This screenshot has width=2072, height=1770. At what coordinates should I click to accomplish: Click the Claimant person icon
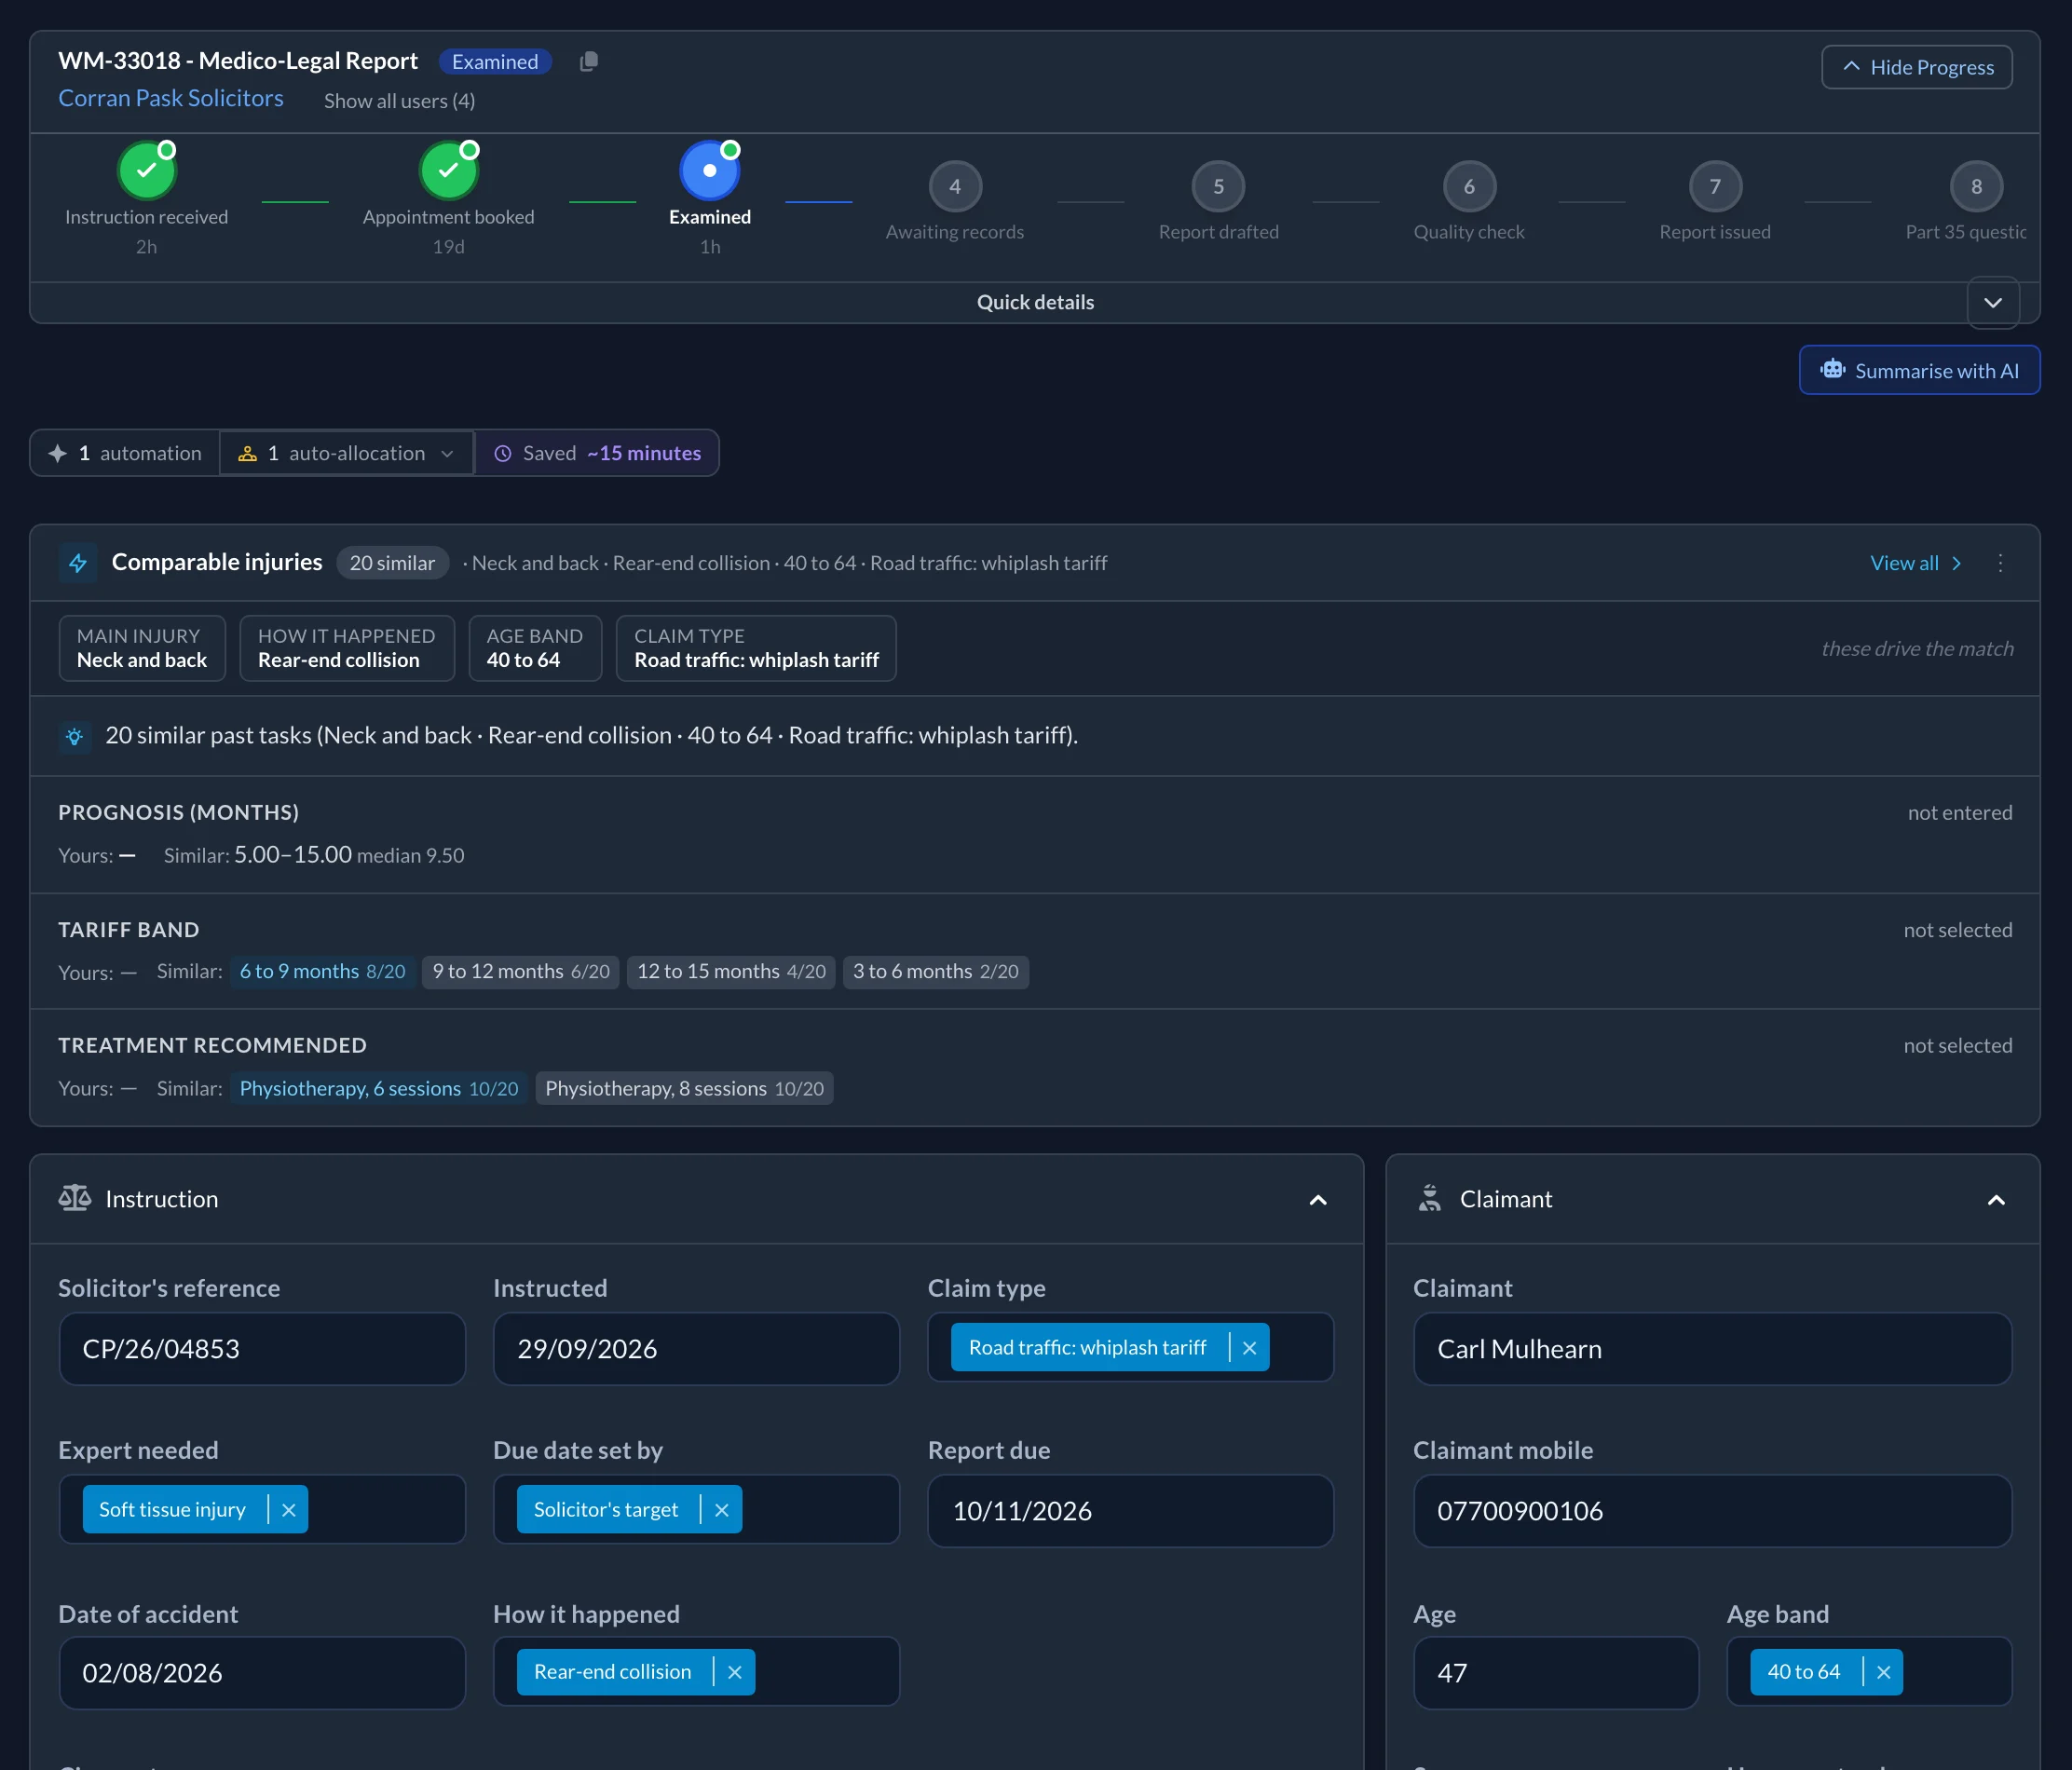[1430, 1198]
